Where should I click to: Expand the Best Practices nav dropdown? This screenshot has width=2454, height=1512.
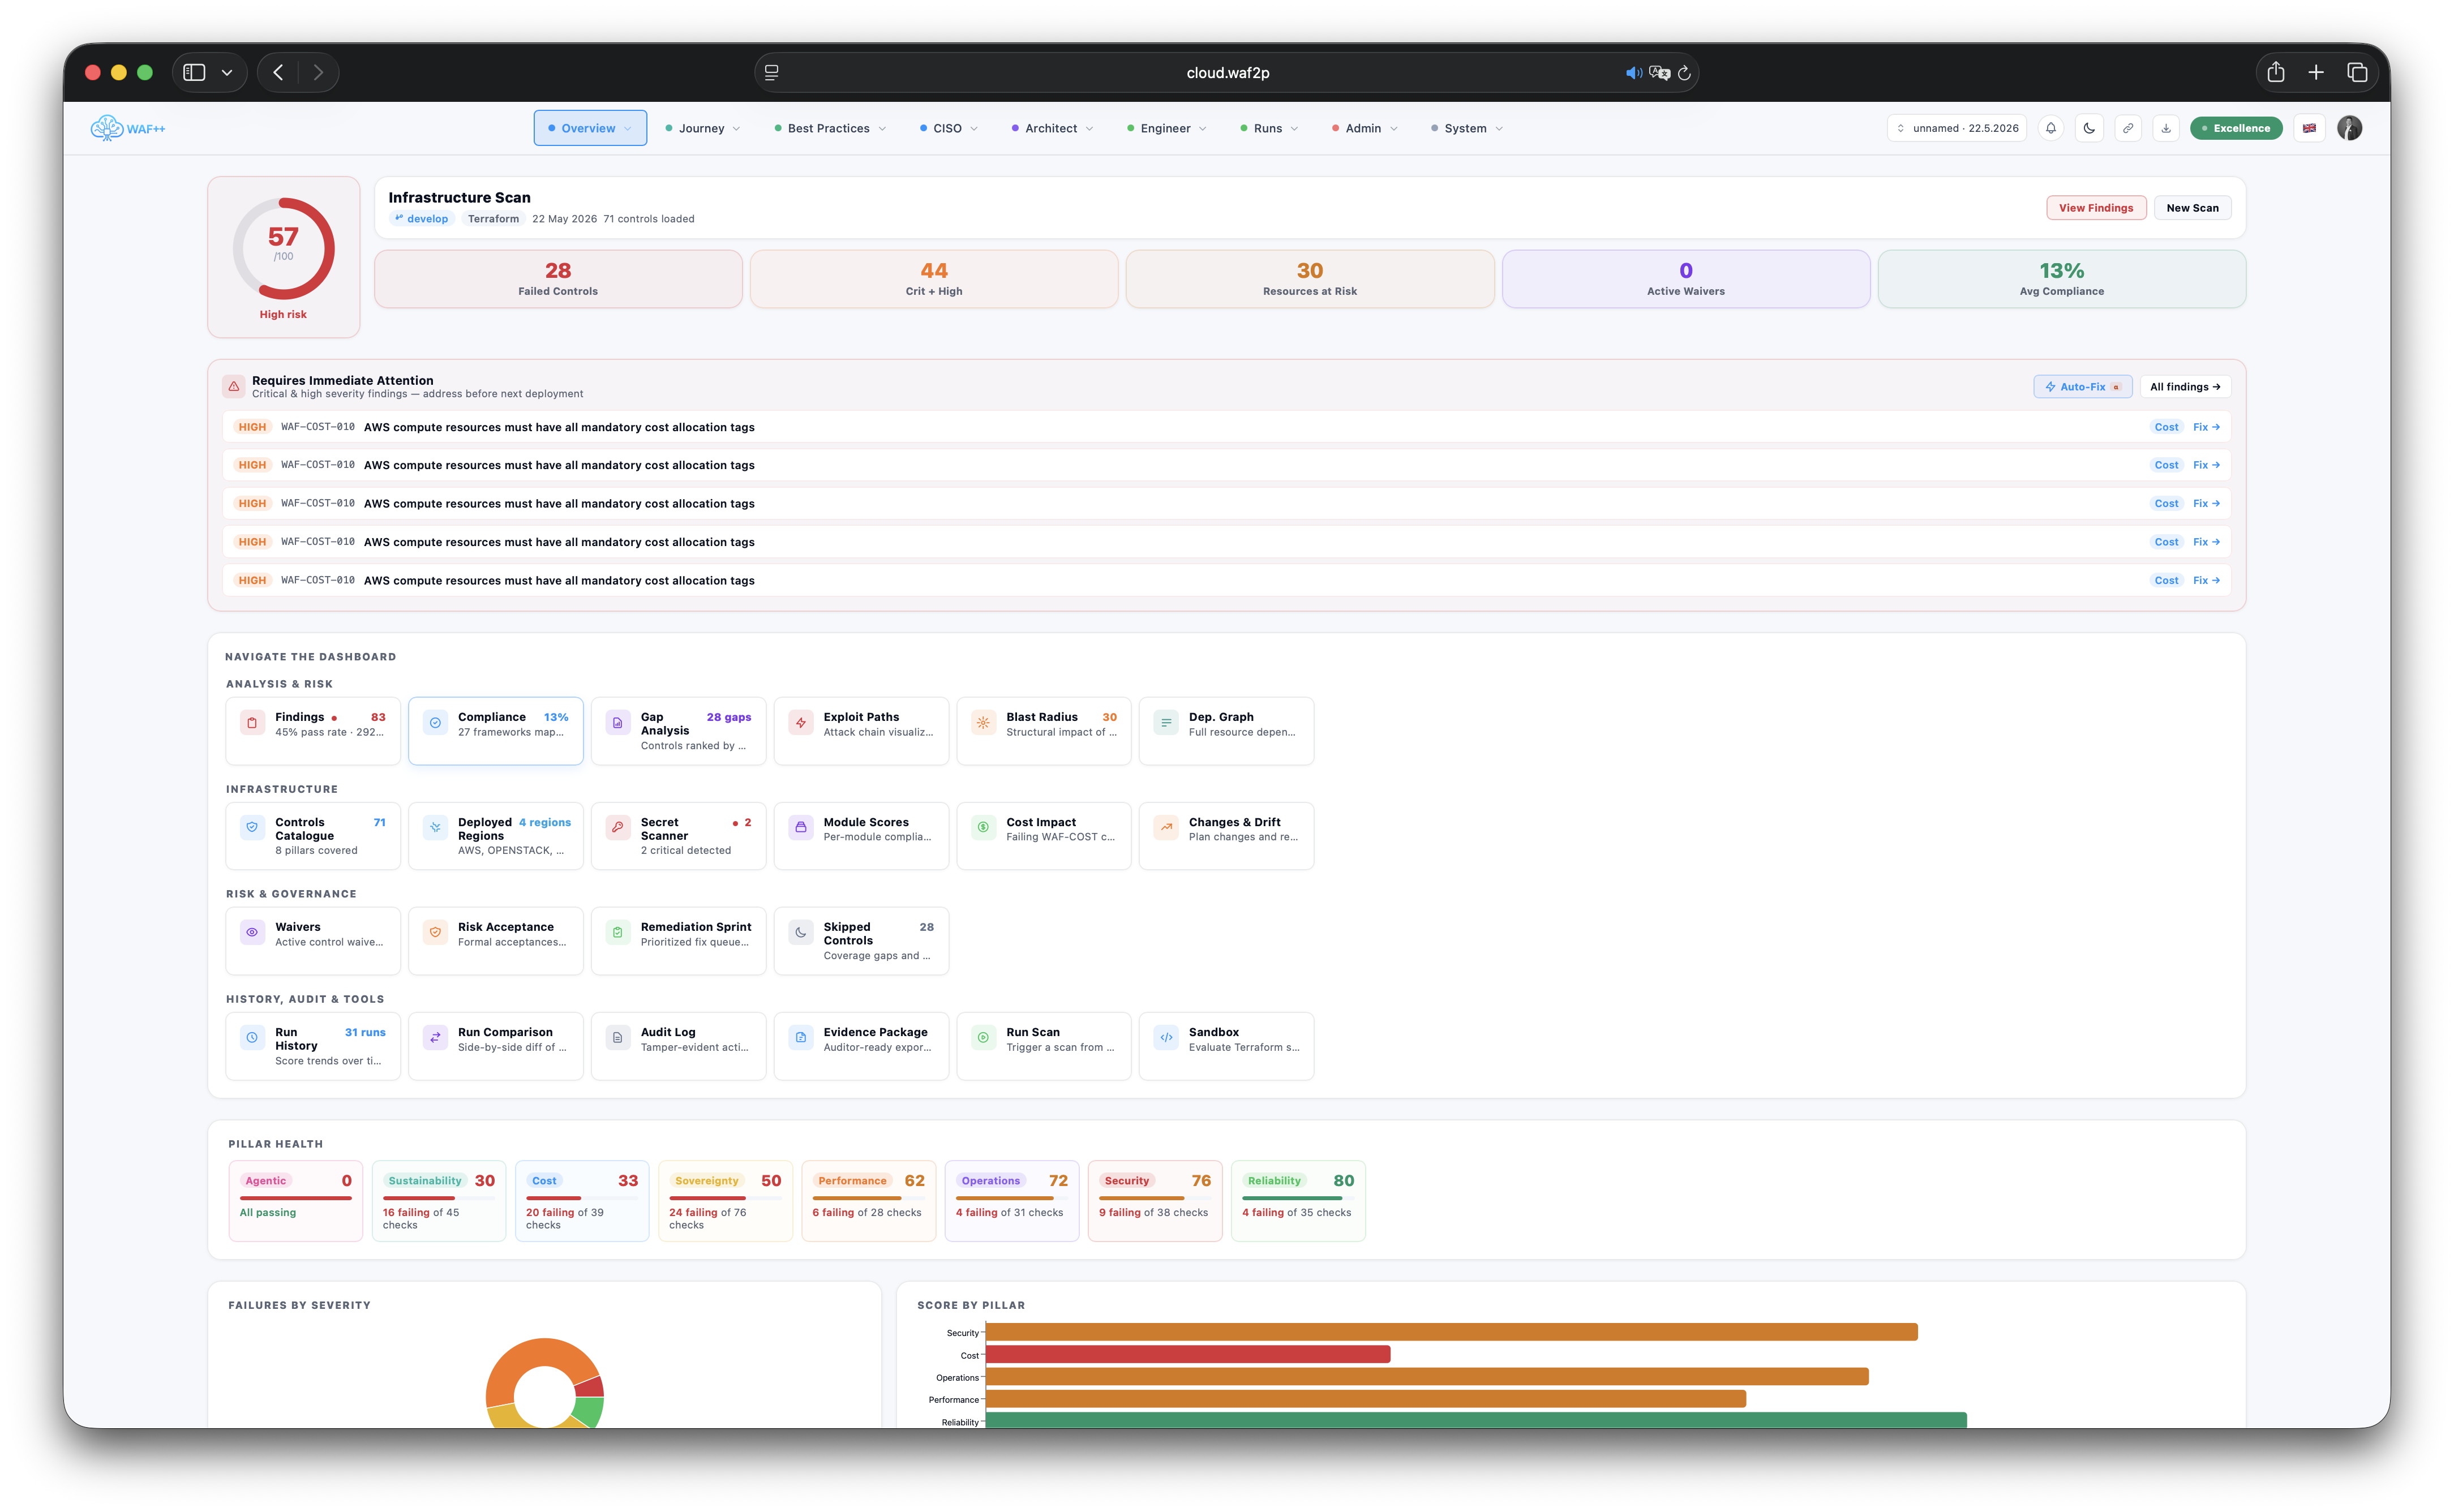830,128
